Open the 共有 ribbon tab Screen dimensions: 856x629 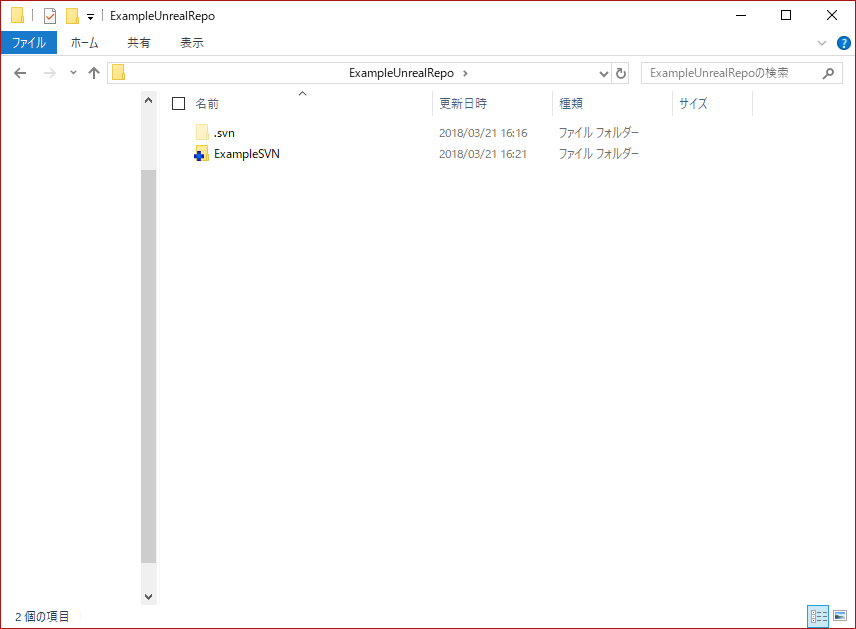pos(139,43)
